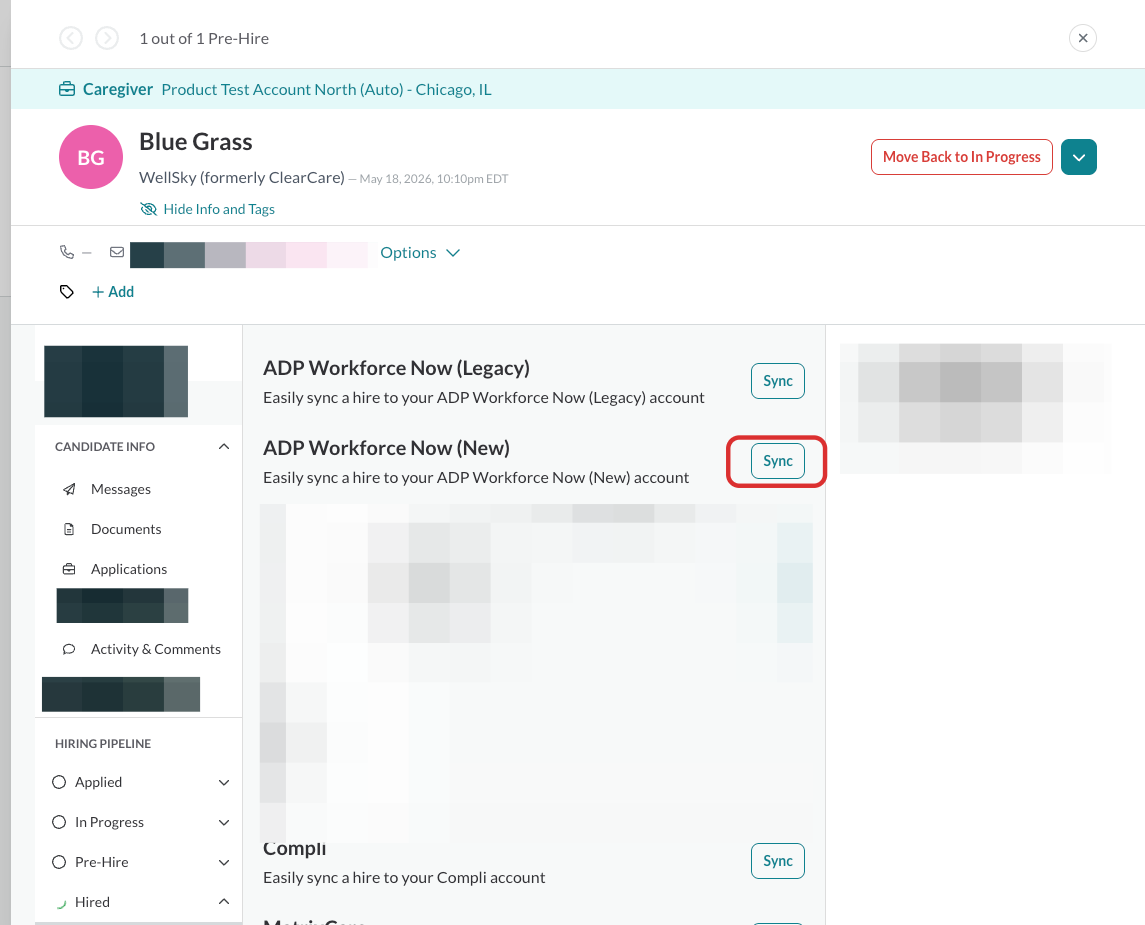Screen dimensions: 1145x925
Task: Collapse the Candidate Info section
Action: [224, 446]
